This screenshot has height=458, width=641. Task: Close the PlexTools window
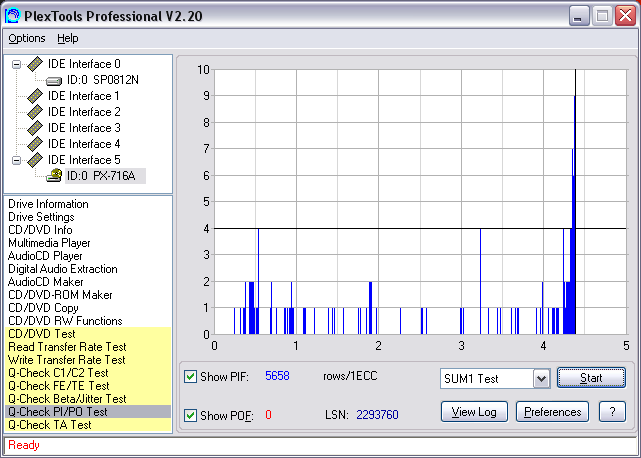(x=625, y=16)
